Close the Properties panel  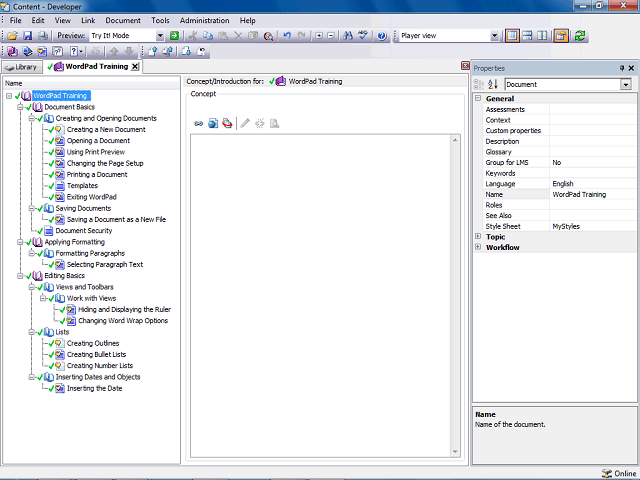631,68
